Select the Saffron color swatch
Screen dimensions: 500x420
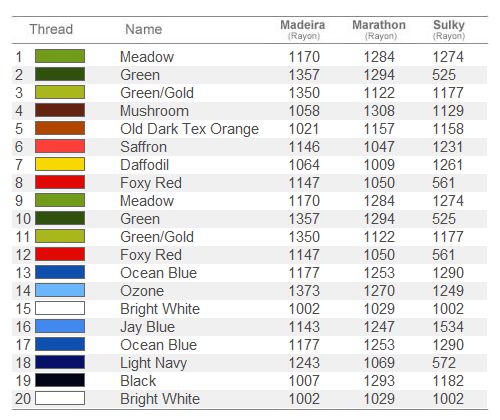point(60,146)
